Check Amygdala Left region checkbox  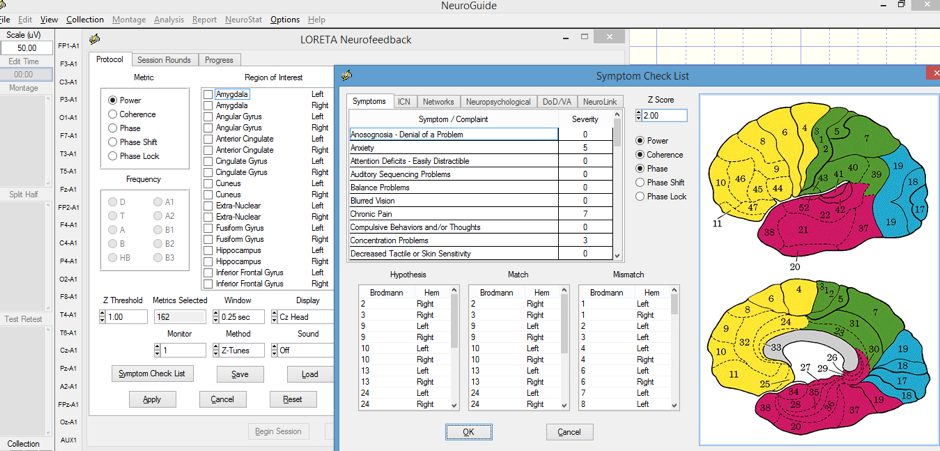[208, 94]
